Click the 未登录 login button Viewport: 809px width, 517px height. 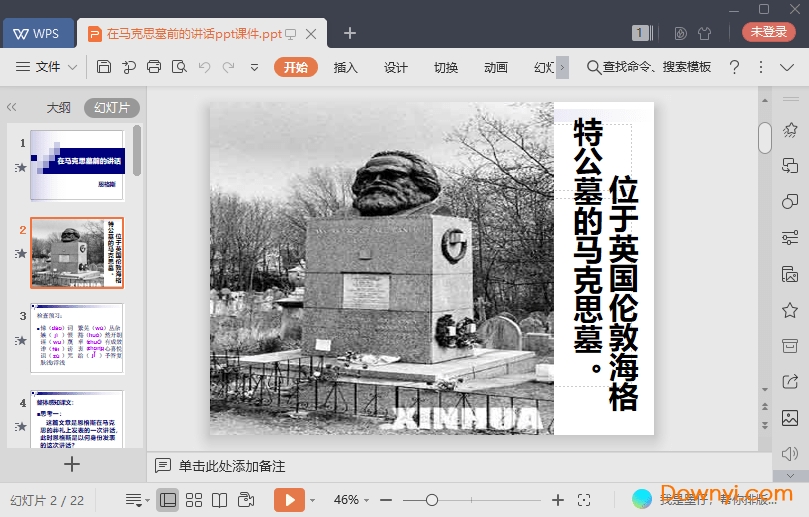[768, 32]
